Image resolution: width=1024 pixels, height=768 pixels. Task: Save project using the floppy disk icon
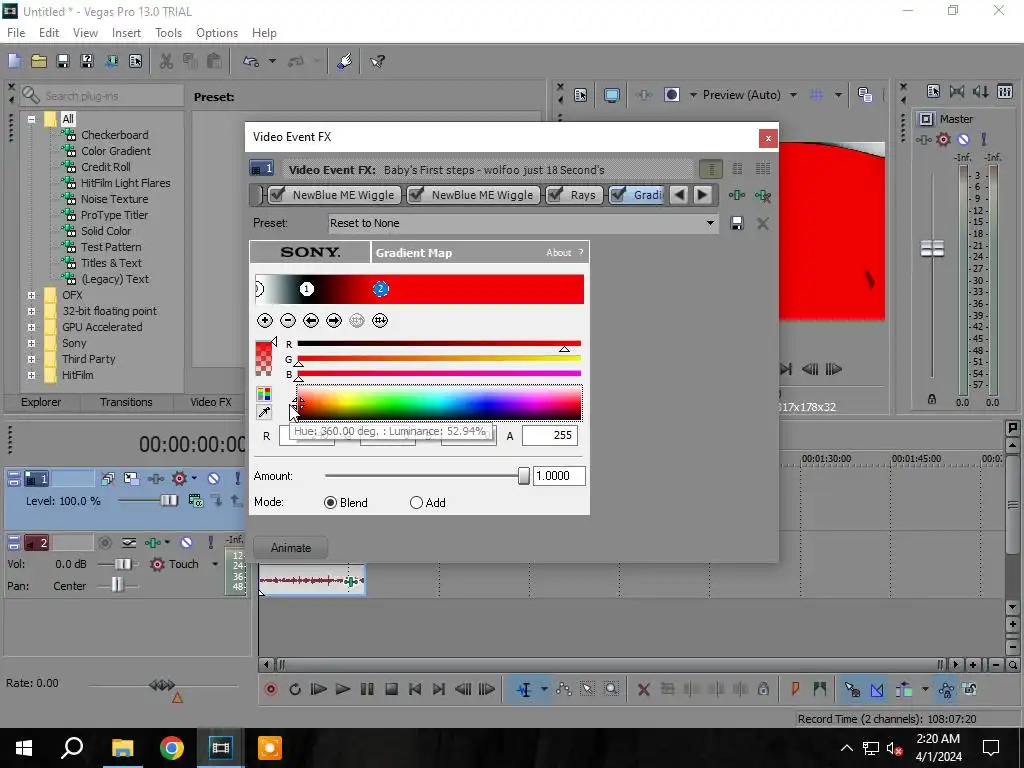point(63,61)
